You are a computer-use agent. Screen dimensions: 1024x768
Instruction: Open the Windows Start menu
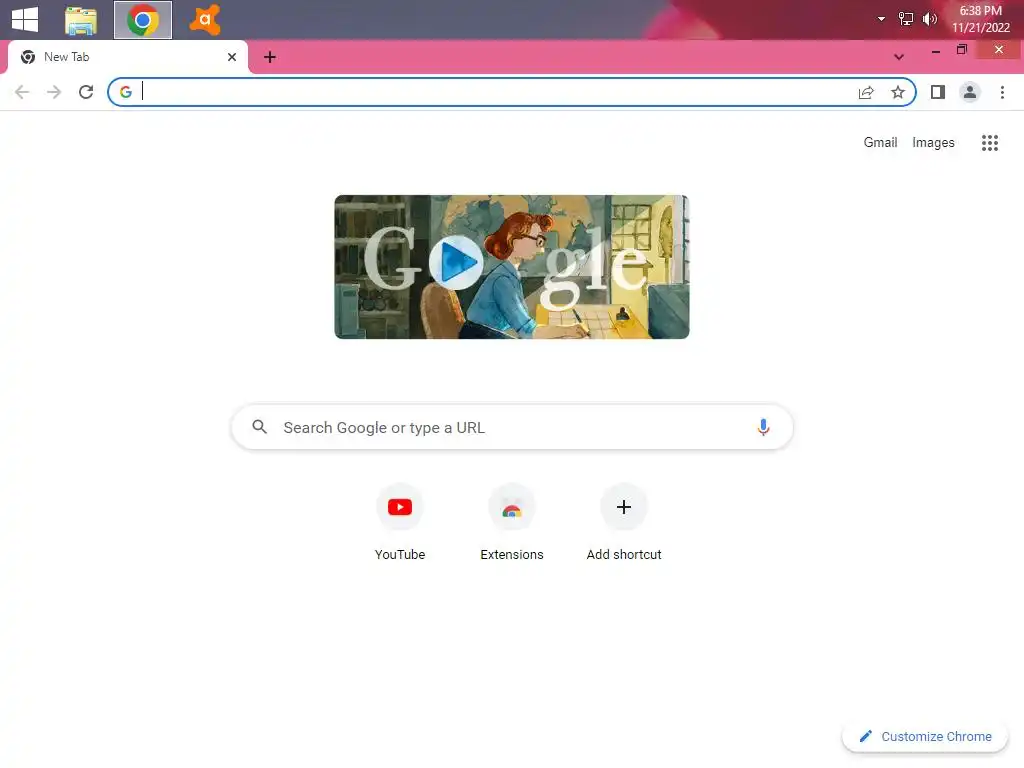25,19
